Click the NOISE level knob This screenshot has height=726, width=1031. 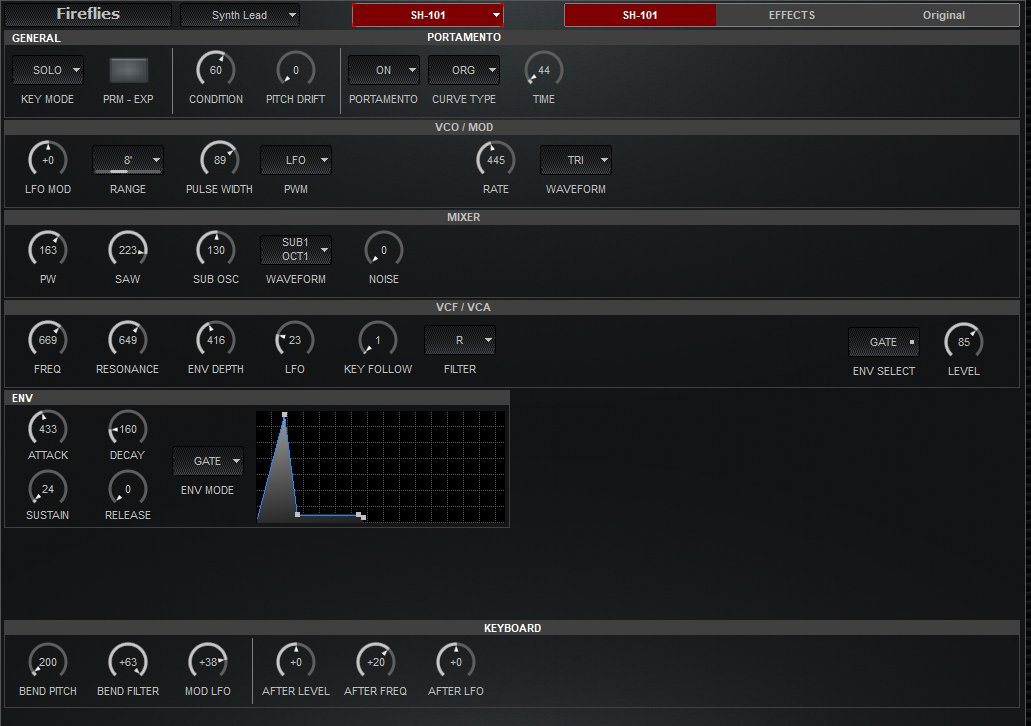click(384, 250)
